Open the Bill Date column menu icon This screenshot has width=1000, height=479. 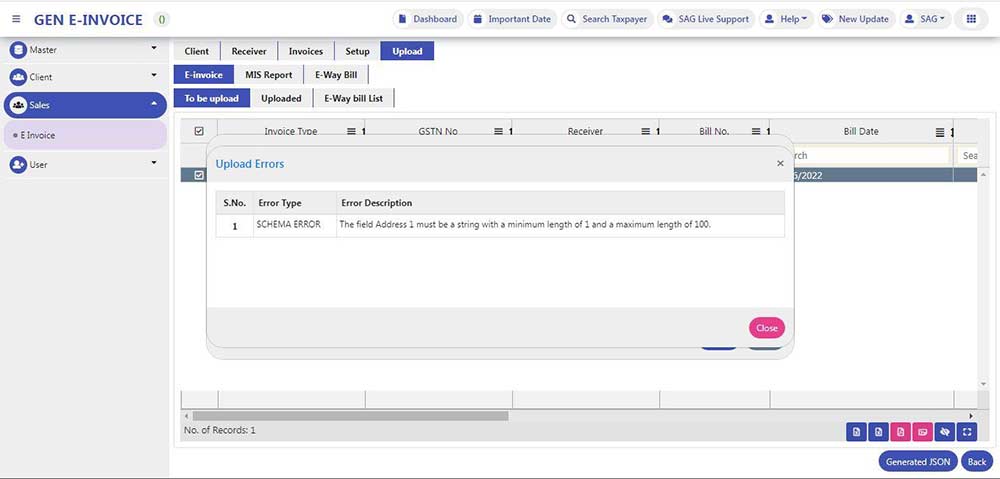tap(939, 132)
